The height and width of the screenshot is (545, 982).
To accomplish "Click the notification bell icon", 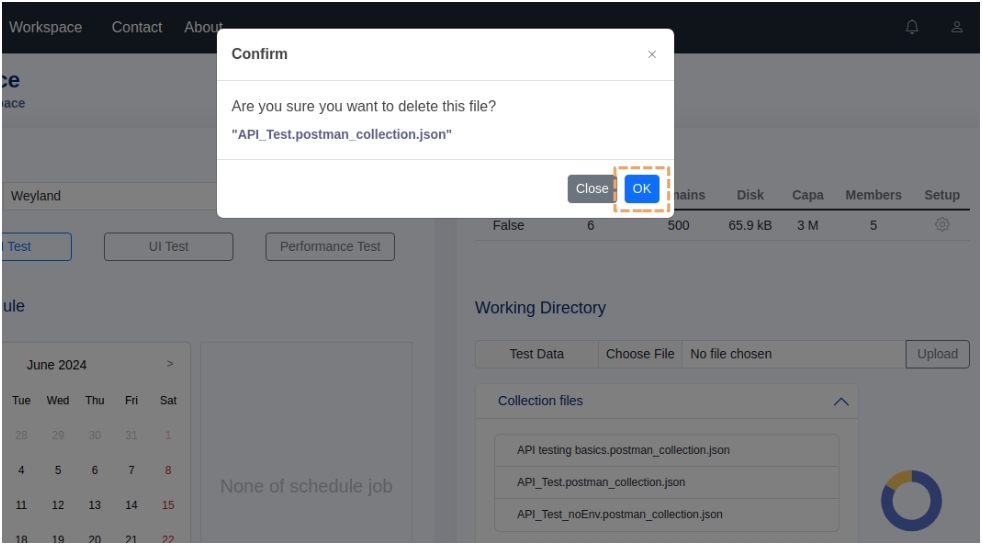I will point(912,27).
